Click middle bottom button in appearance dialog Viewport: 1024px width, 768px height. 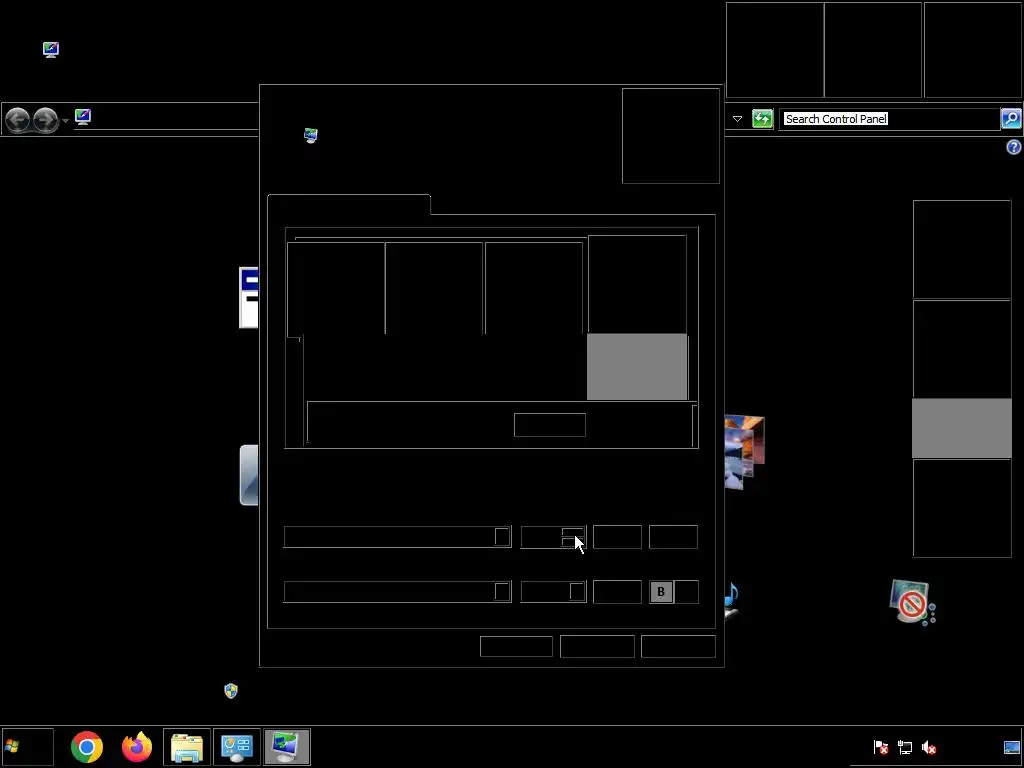tap(598, 647)
